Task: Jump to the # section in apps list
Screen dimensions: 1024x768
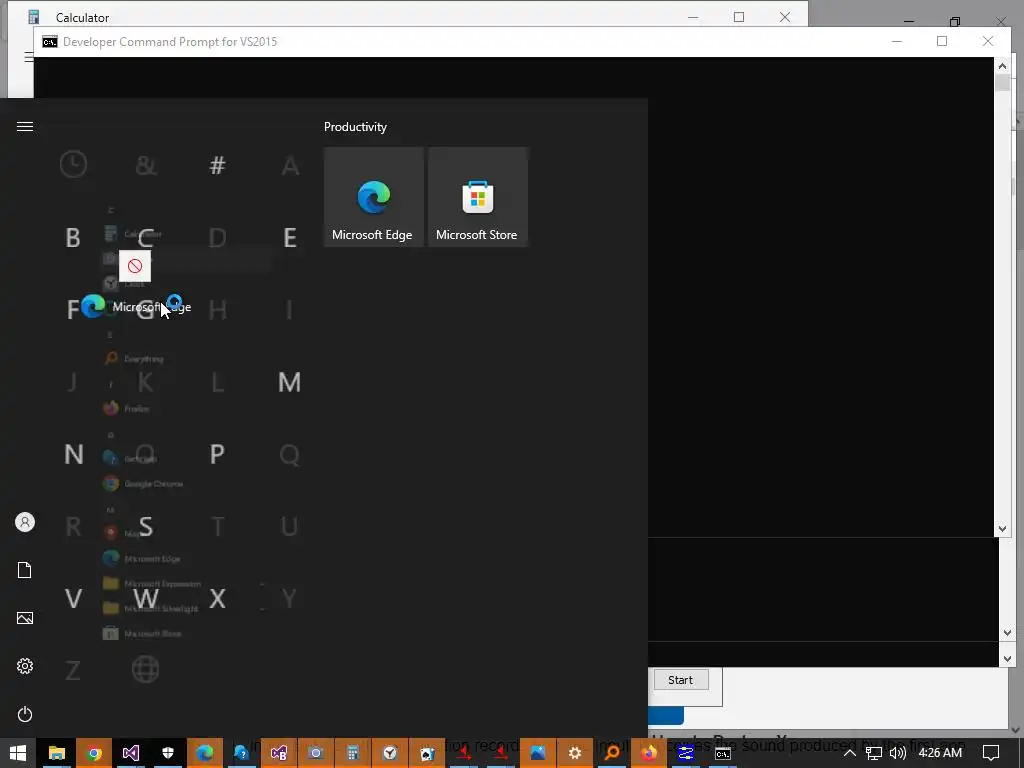Action: pos(217,165)
